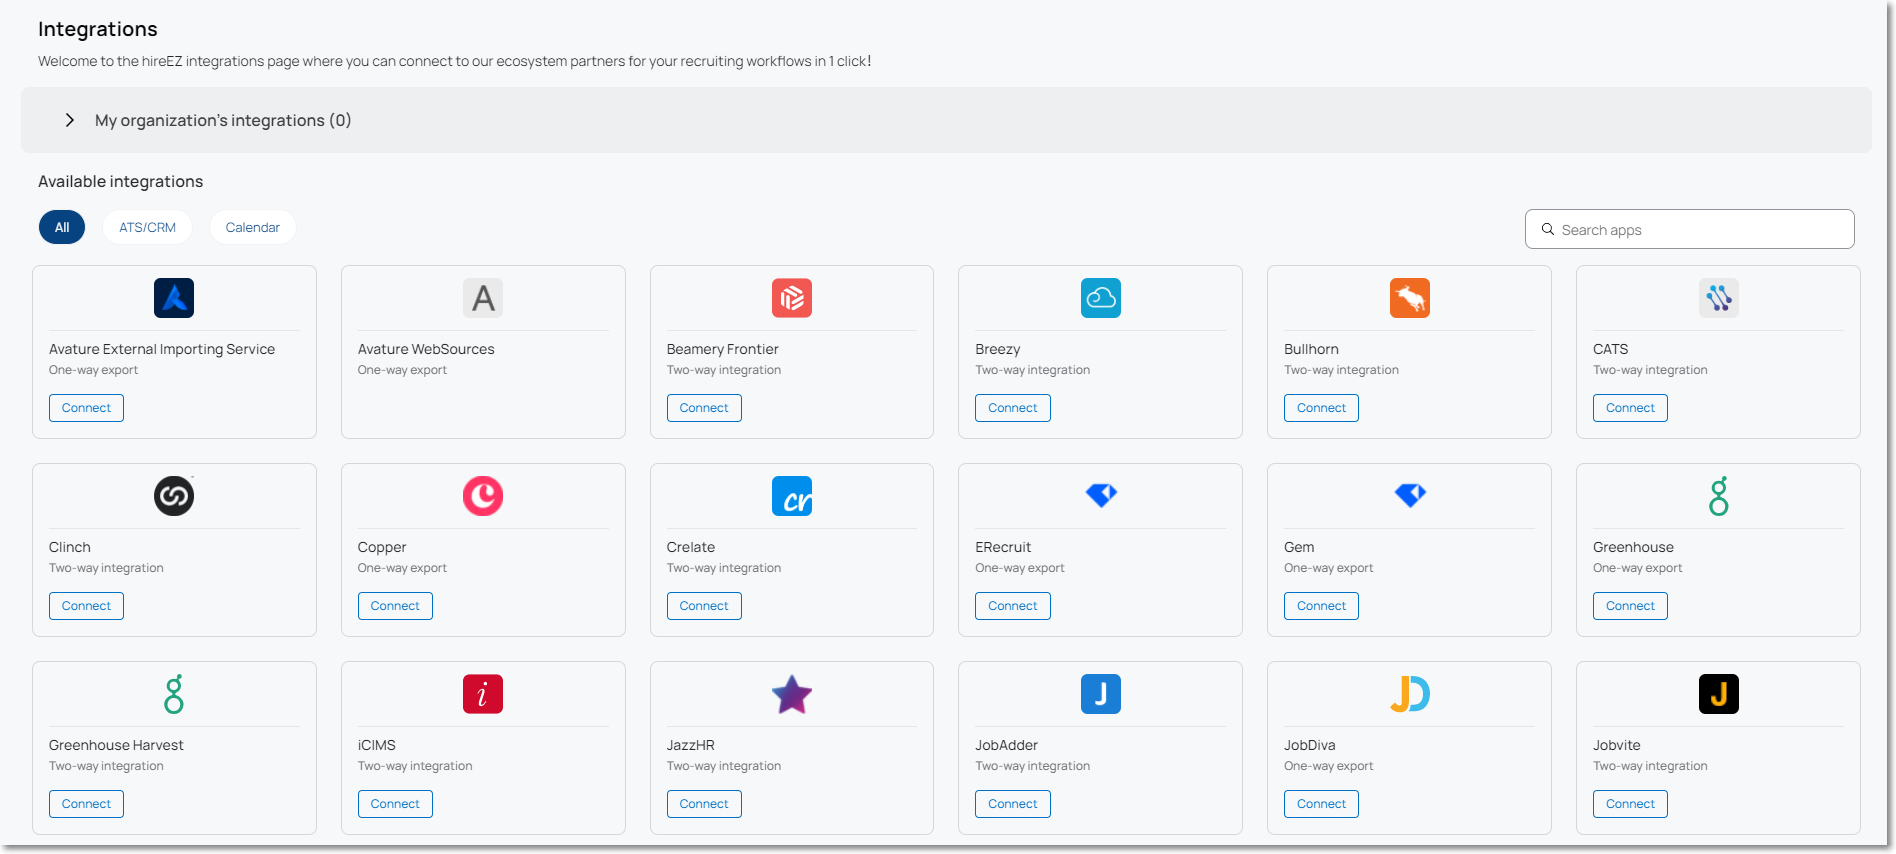Click 'Two-way integration' under Jobvite
The image size is (1896, 854).
pyautogui.click(x=1650, y=766)
